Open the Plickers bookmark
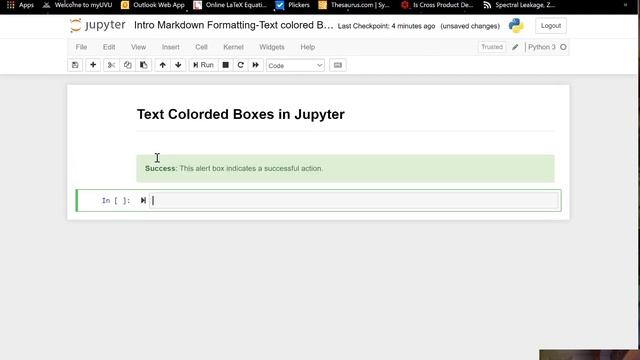640x360 pixels. tap(293, 5)
